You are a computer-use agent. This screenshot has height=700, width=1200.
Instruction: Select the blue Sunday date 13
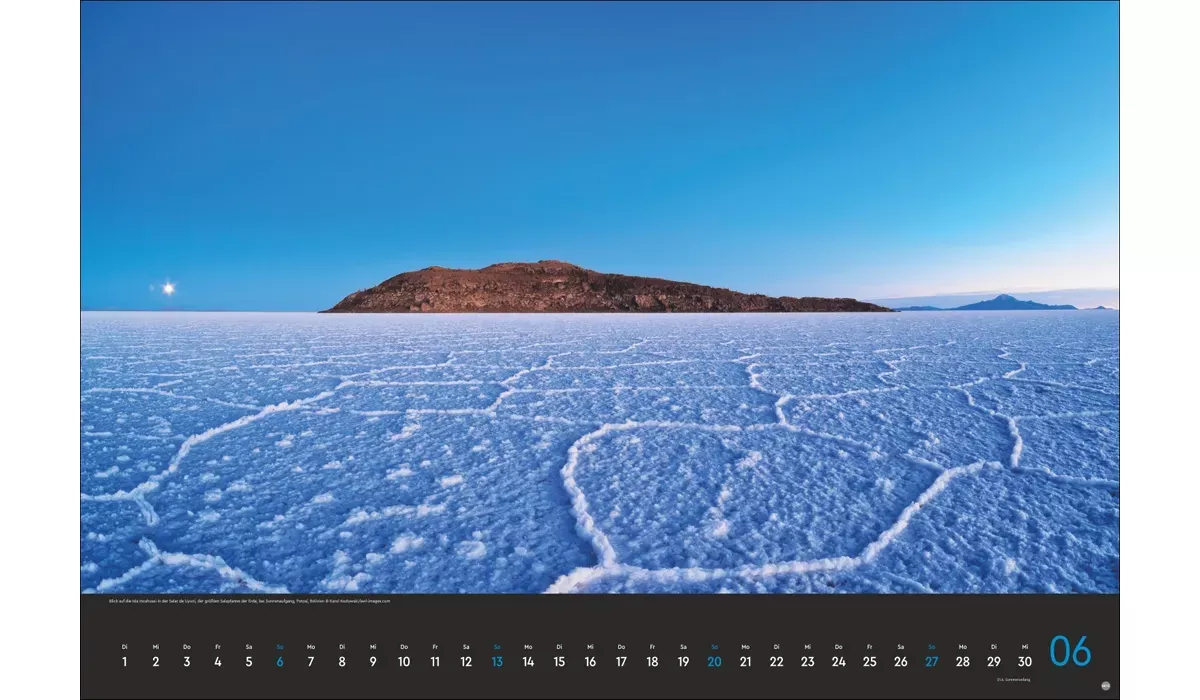pyautogui.click(x=497, y=662)
